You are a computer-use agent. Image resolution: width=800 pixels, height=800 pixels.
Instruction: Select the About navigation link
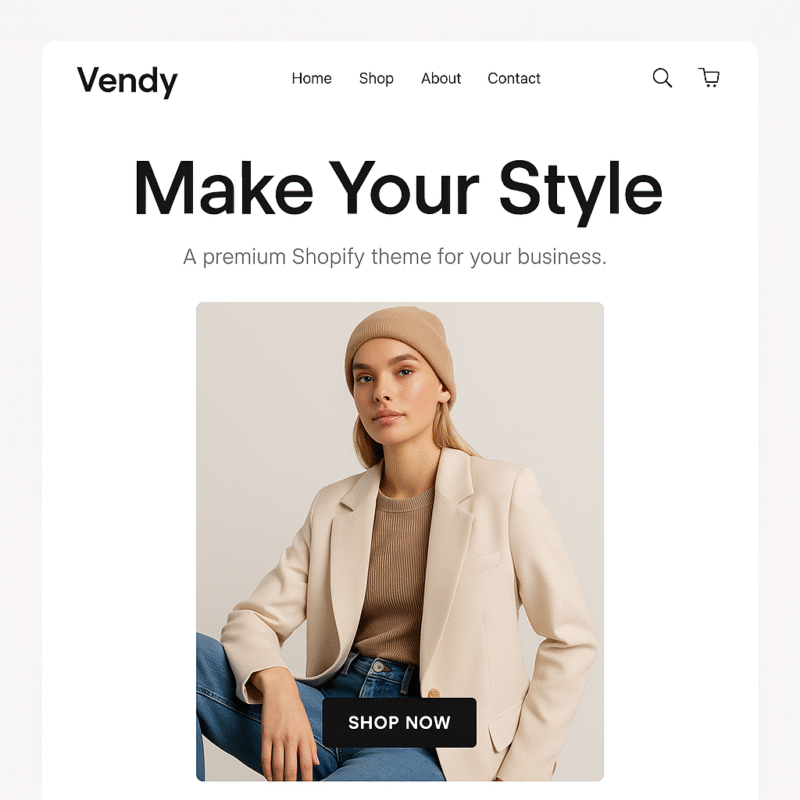click(441, 78)
